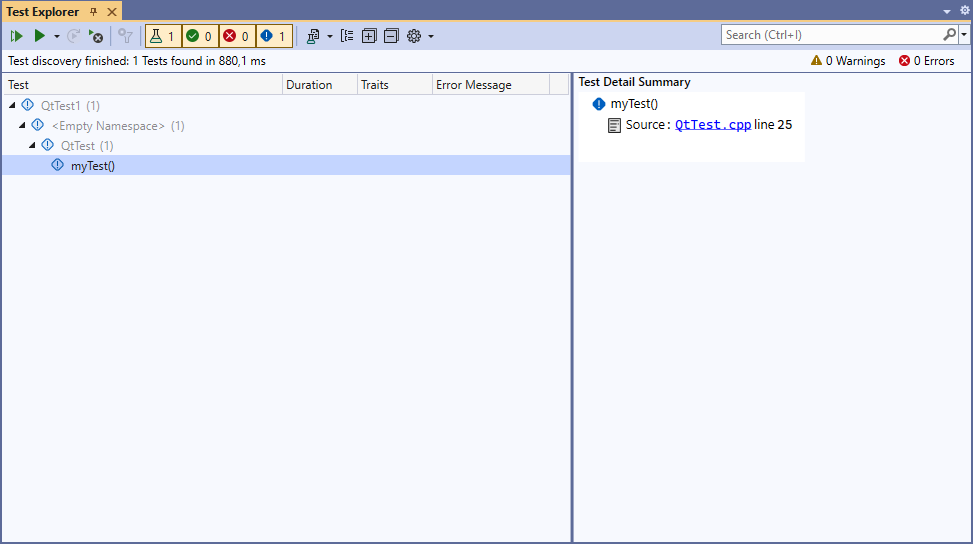
Task: Click the Collapse All icon
Action: click(x=391, y=36)
